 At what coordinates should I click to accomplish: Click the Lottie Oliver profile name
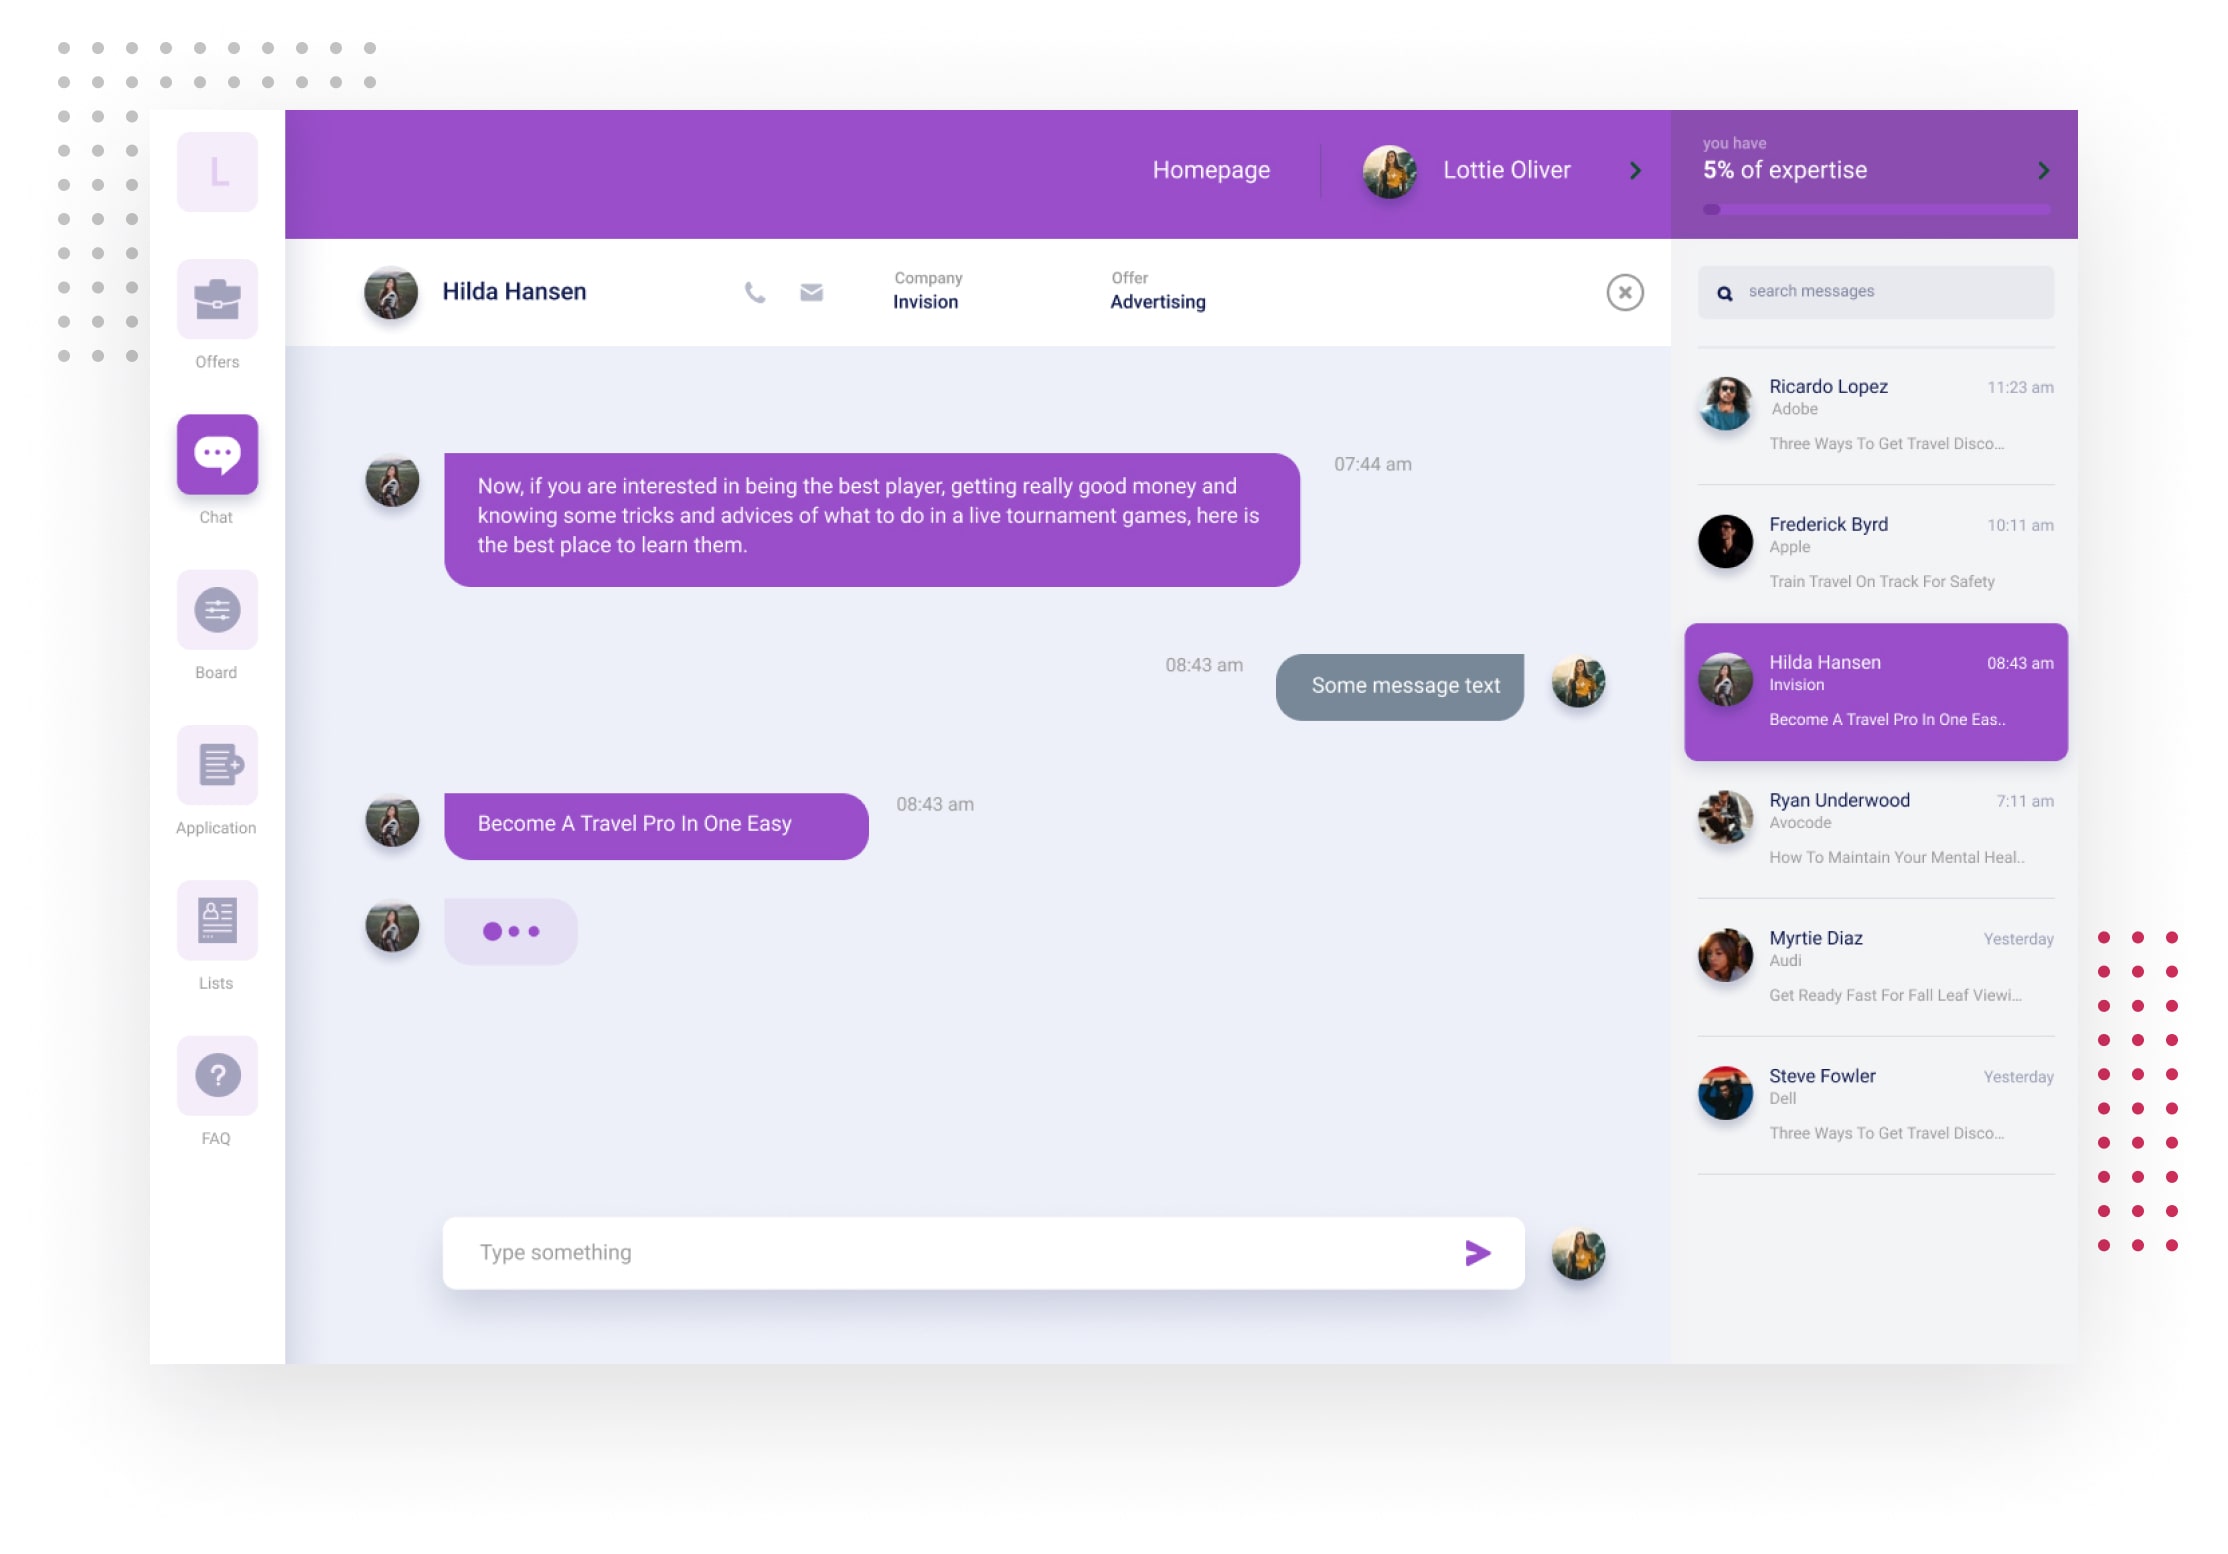click(1507, 170)
